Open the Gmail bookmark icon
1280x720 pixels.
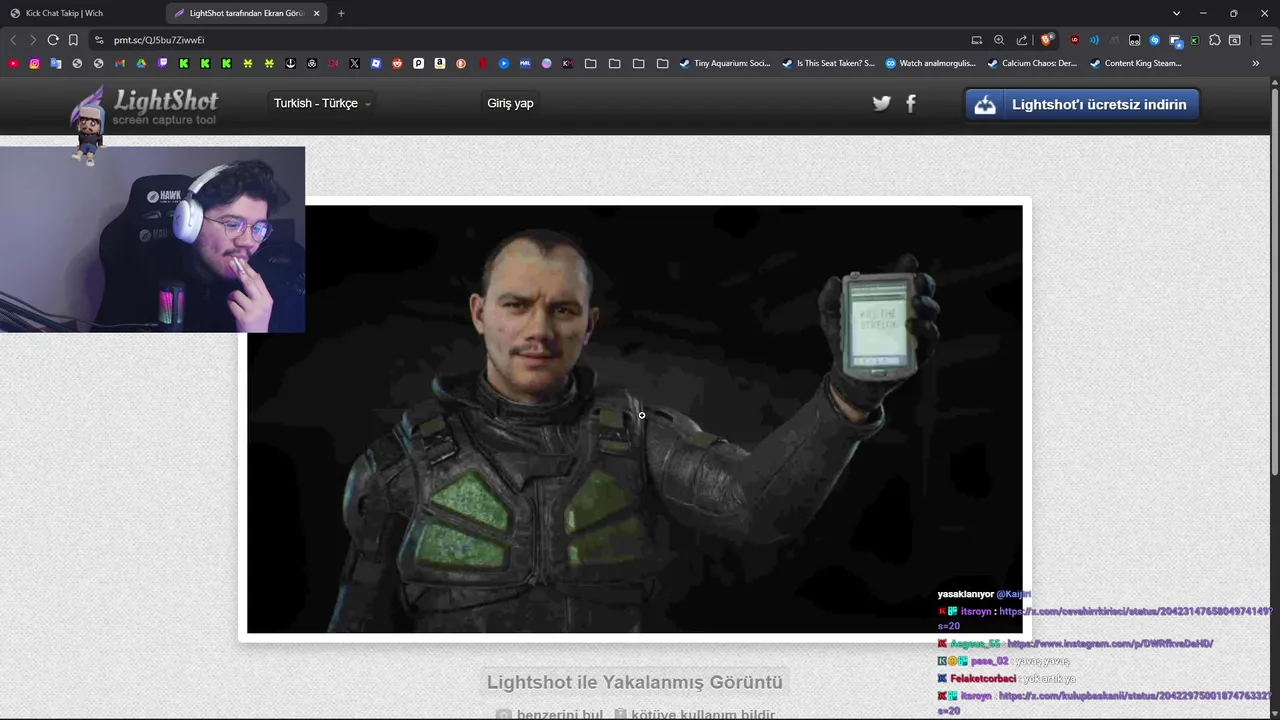click(120, 63)
